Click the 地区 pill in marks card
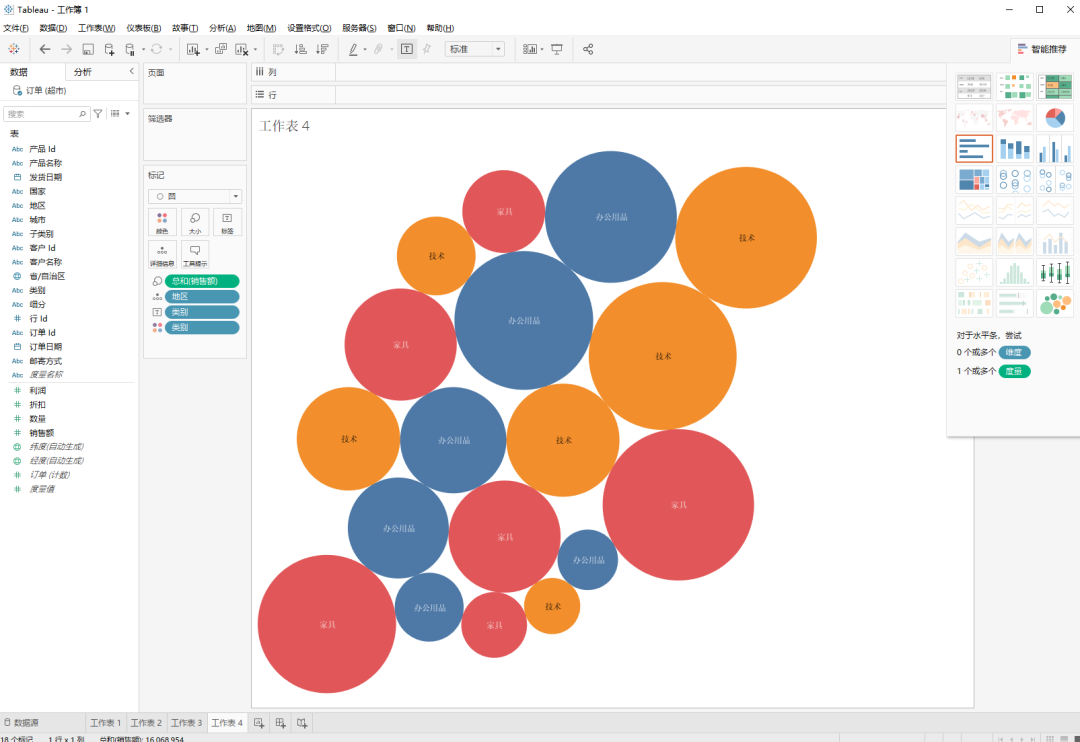Viewport: 1080px width, 742px height. 202,296
